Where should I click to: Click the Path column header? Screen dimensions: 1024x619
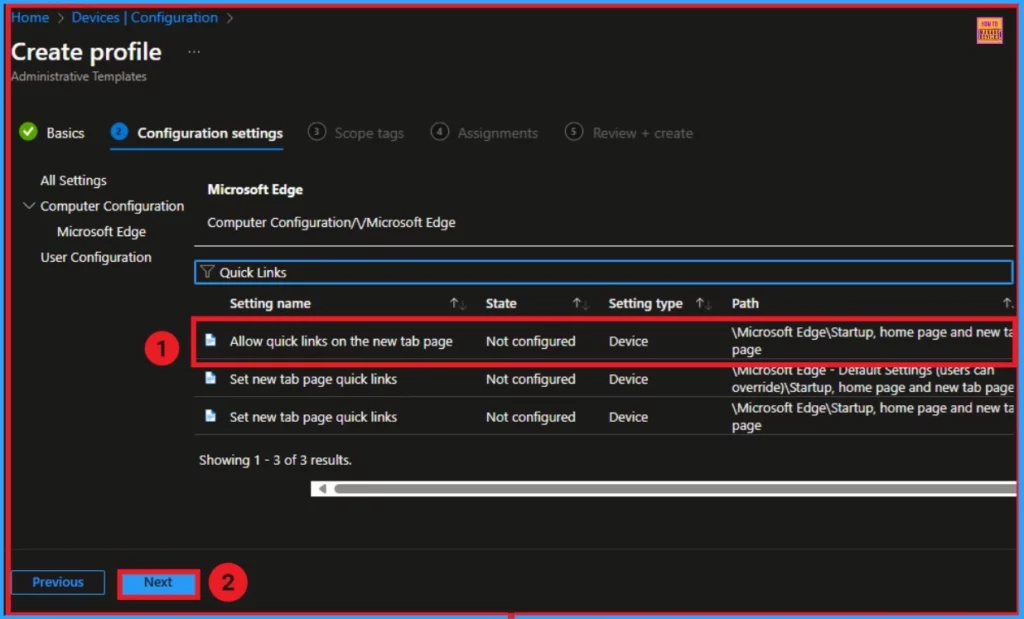tap(745, 304)
